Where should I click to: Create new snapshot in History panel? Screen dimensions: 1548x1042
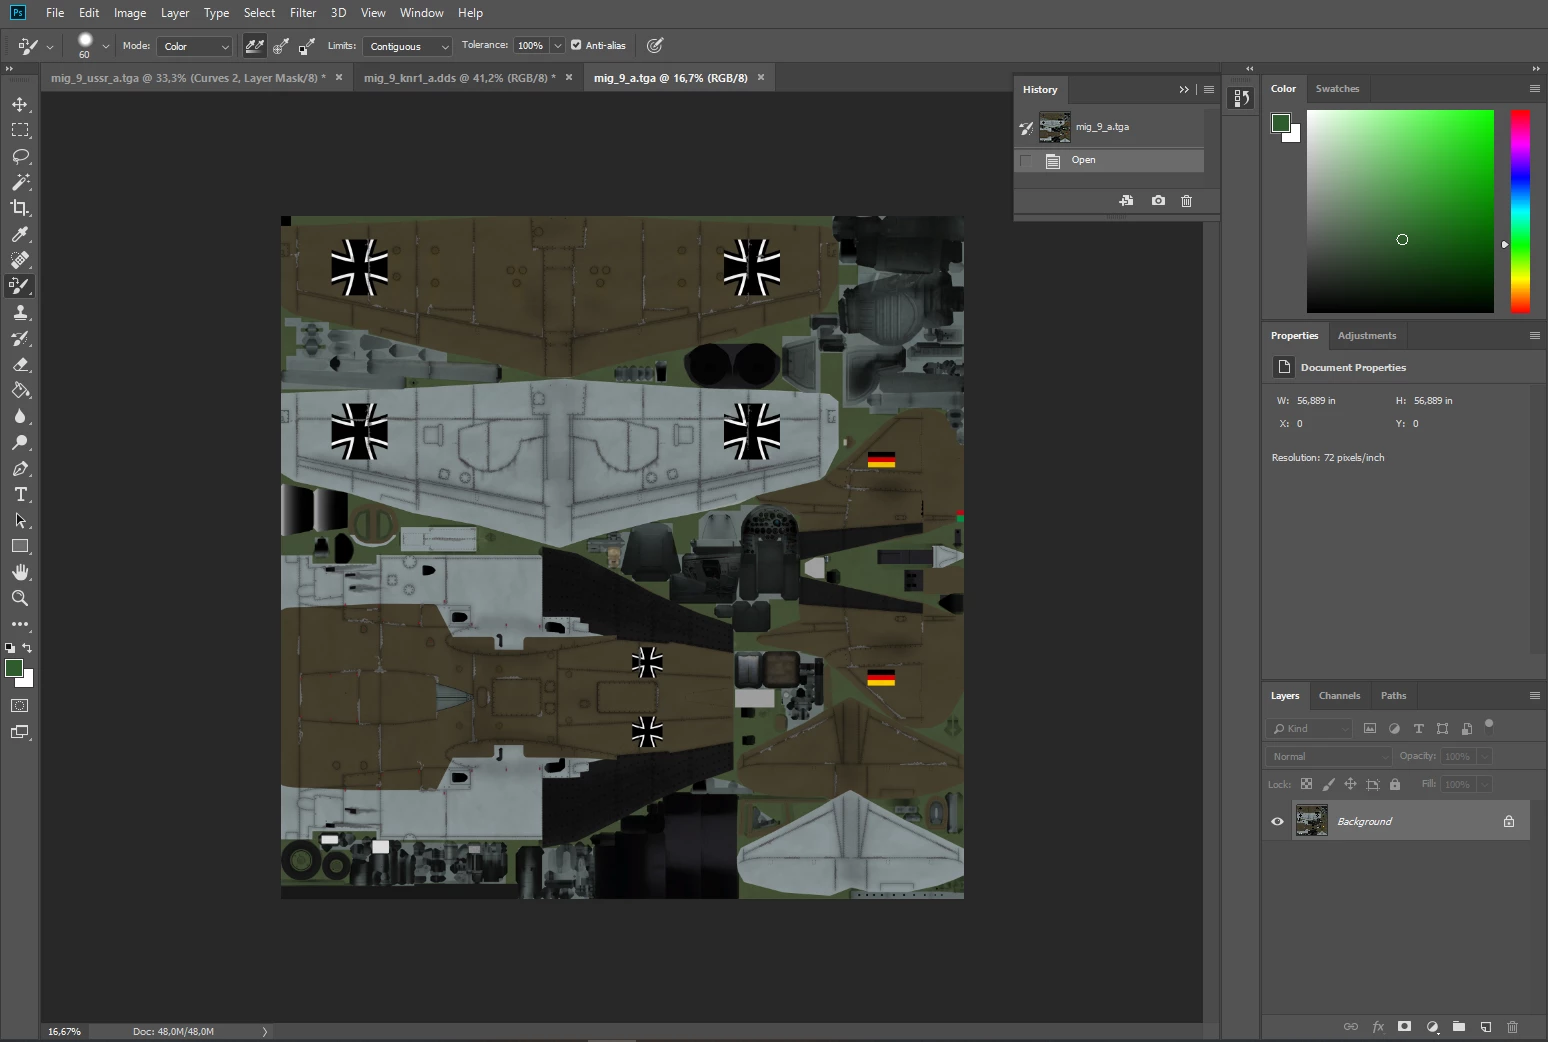[x=1158, y=201]
